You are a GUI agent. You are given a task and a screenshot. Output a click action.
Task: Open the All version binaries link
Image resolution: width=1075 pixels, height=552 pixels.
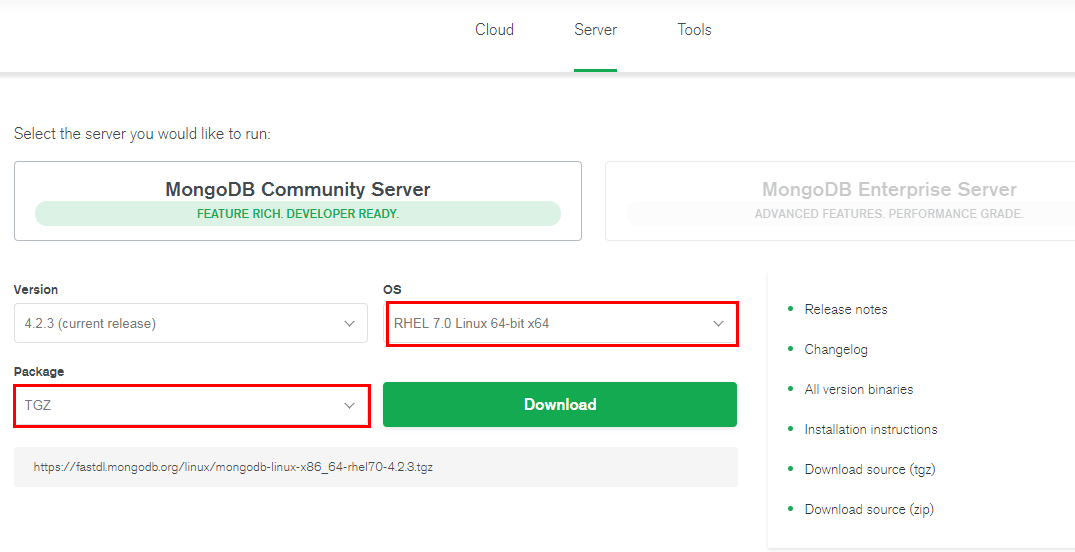(x=858, y=389)
